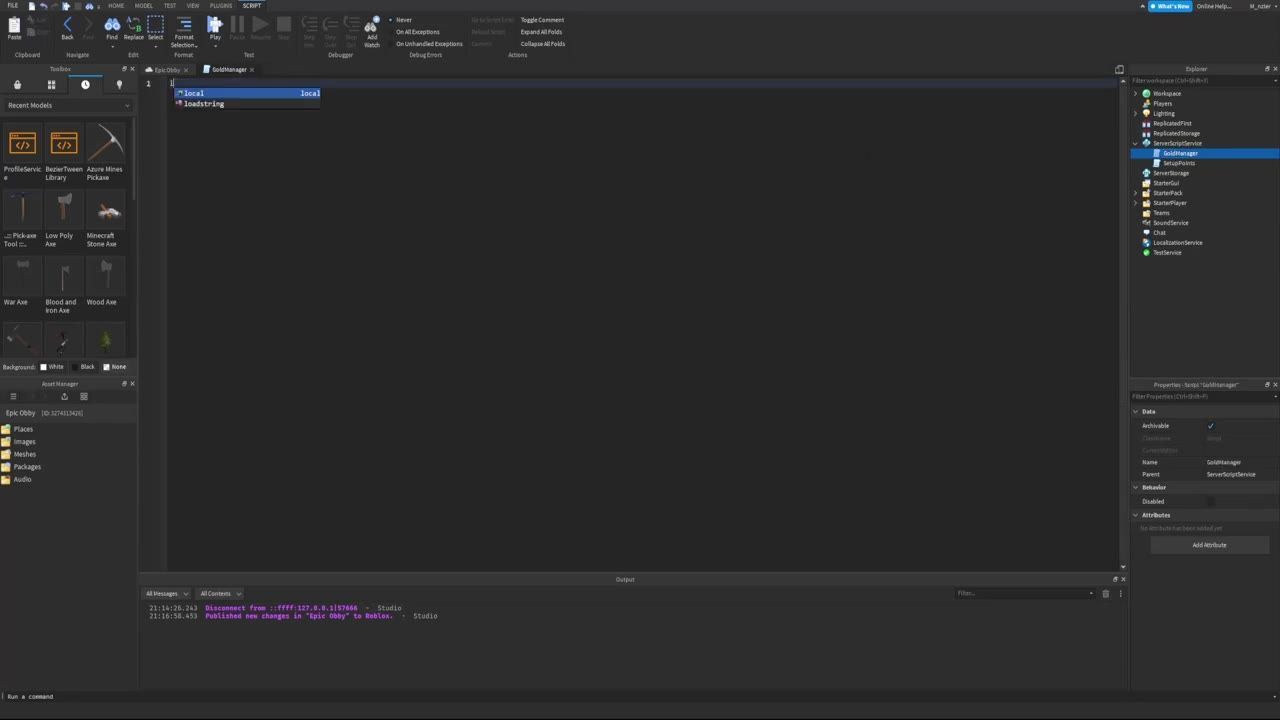Open the Toolbox Inventory lock tab
1280x720 pixels.
(17, 85)
